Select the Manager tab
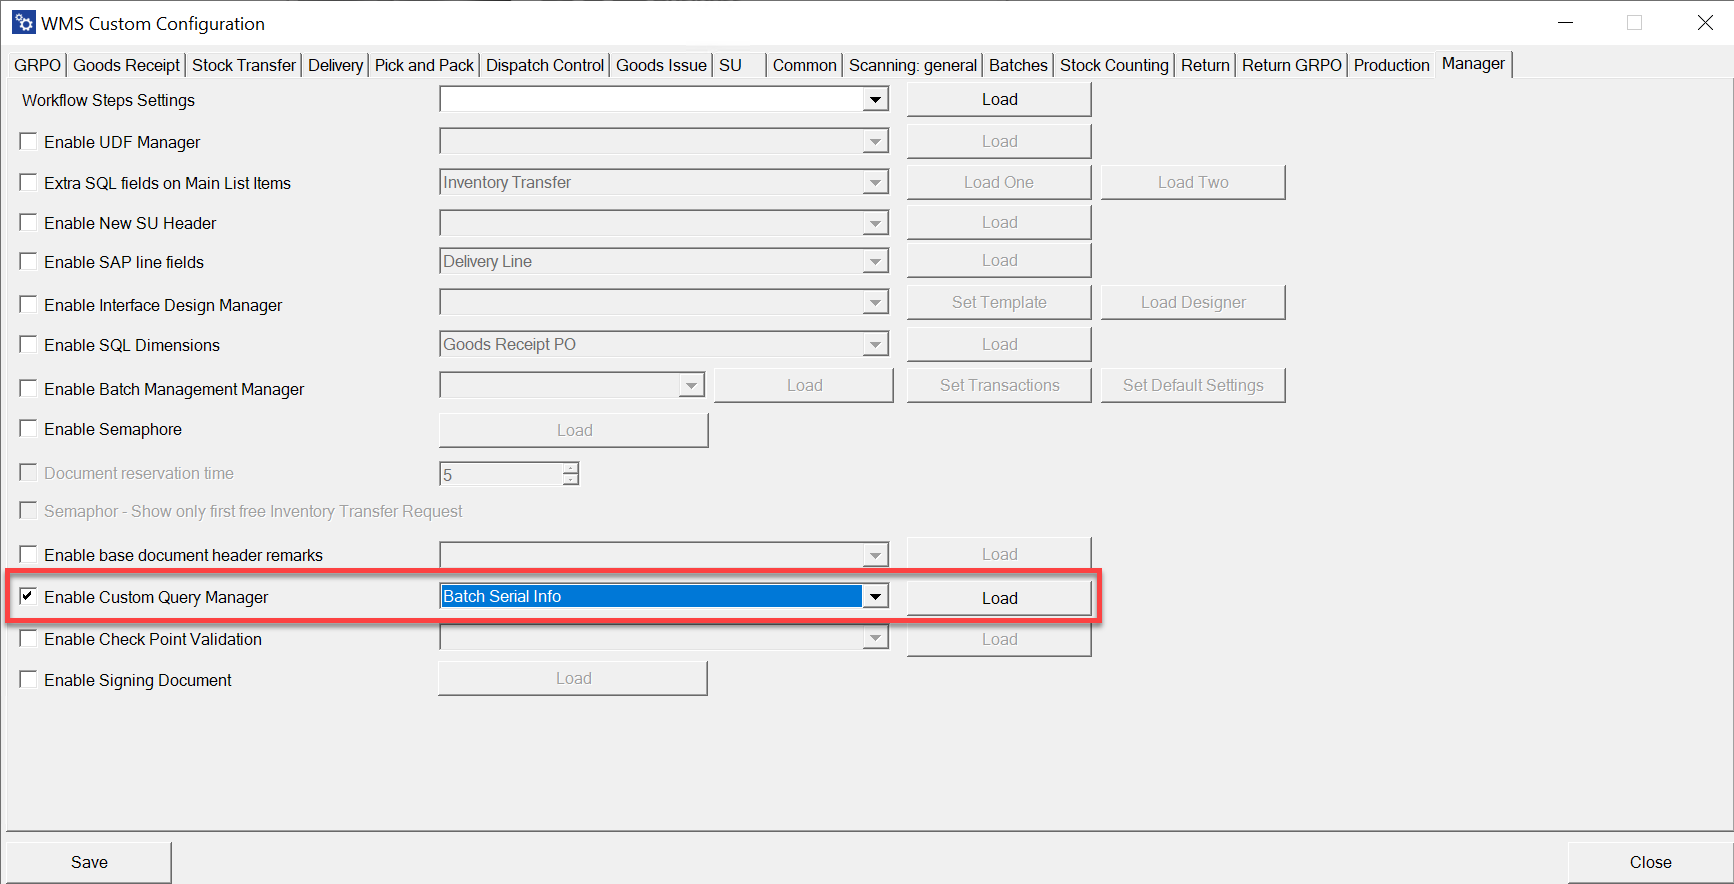The image size is (1734, 884). pyautogui.click(x=1473, y=64)
